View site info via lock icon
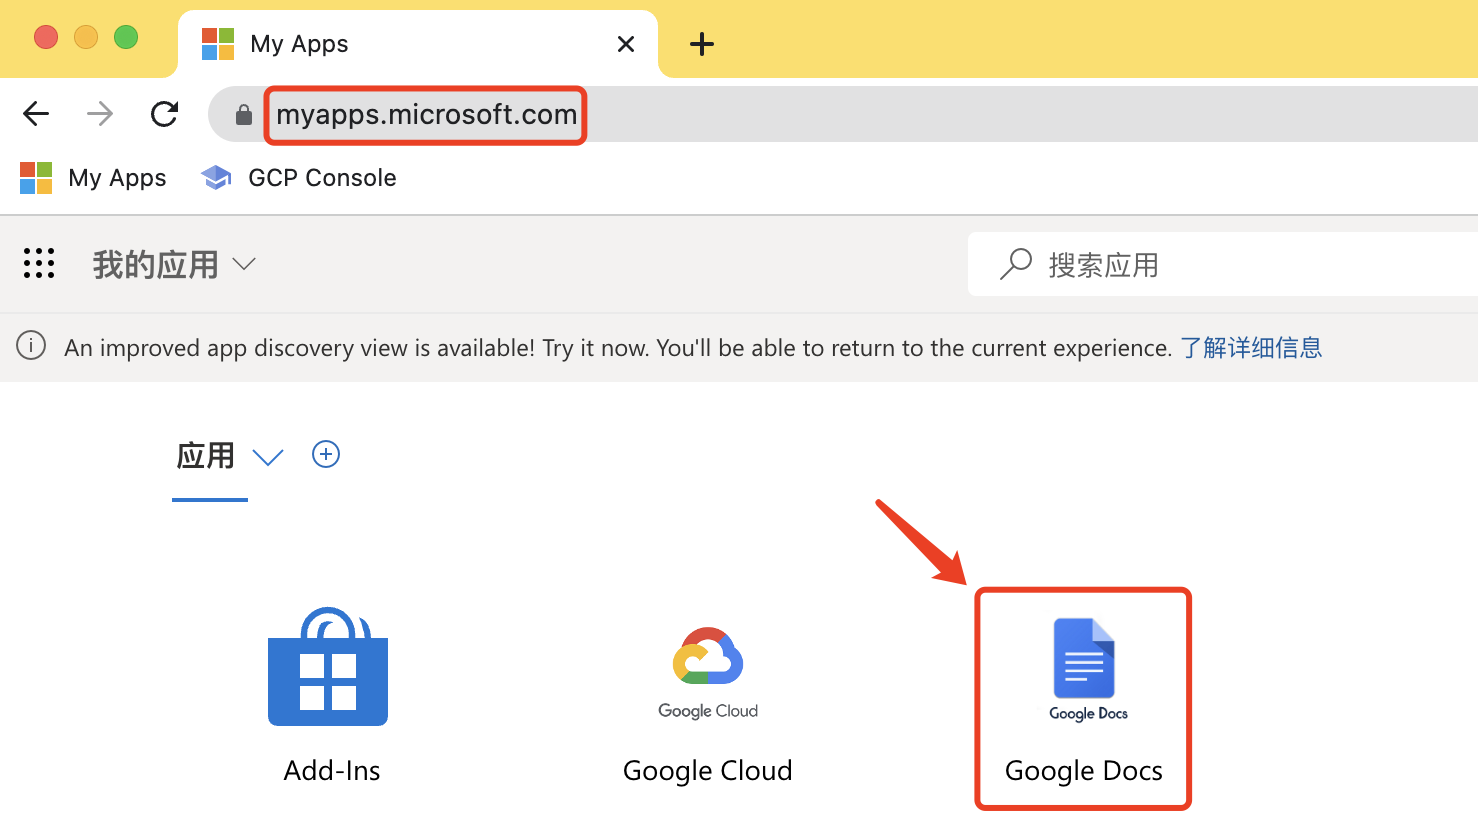The width and height of the screenshot is (1478, 836). pos(243,114)
